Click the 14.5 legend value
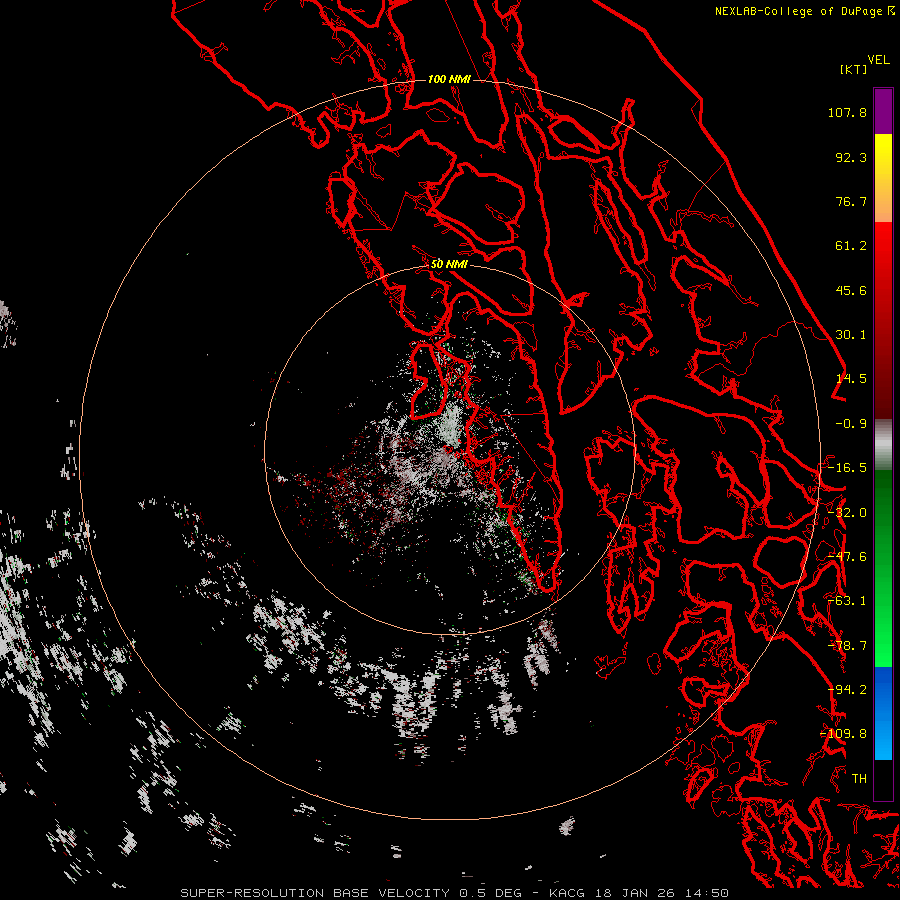 point(851,379)
